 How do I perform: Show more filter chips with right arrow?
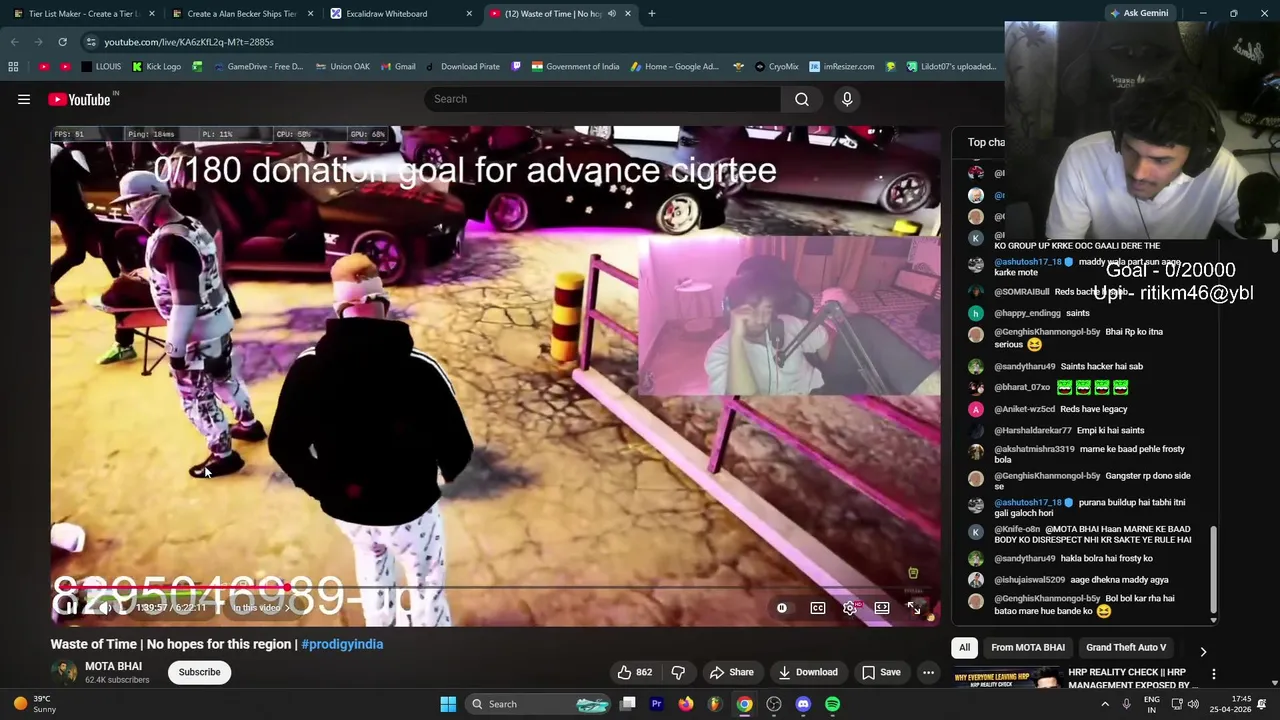point(1203,651)
